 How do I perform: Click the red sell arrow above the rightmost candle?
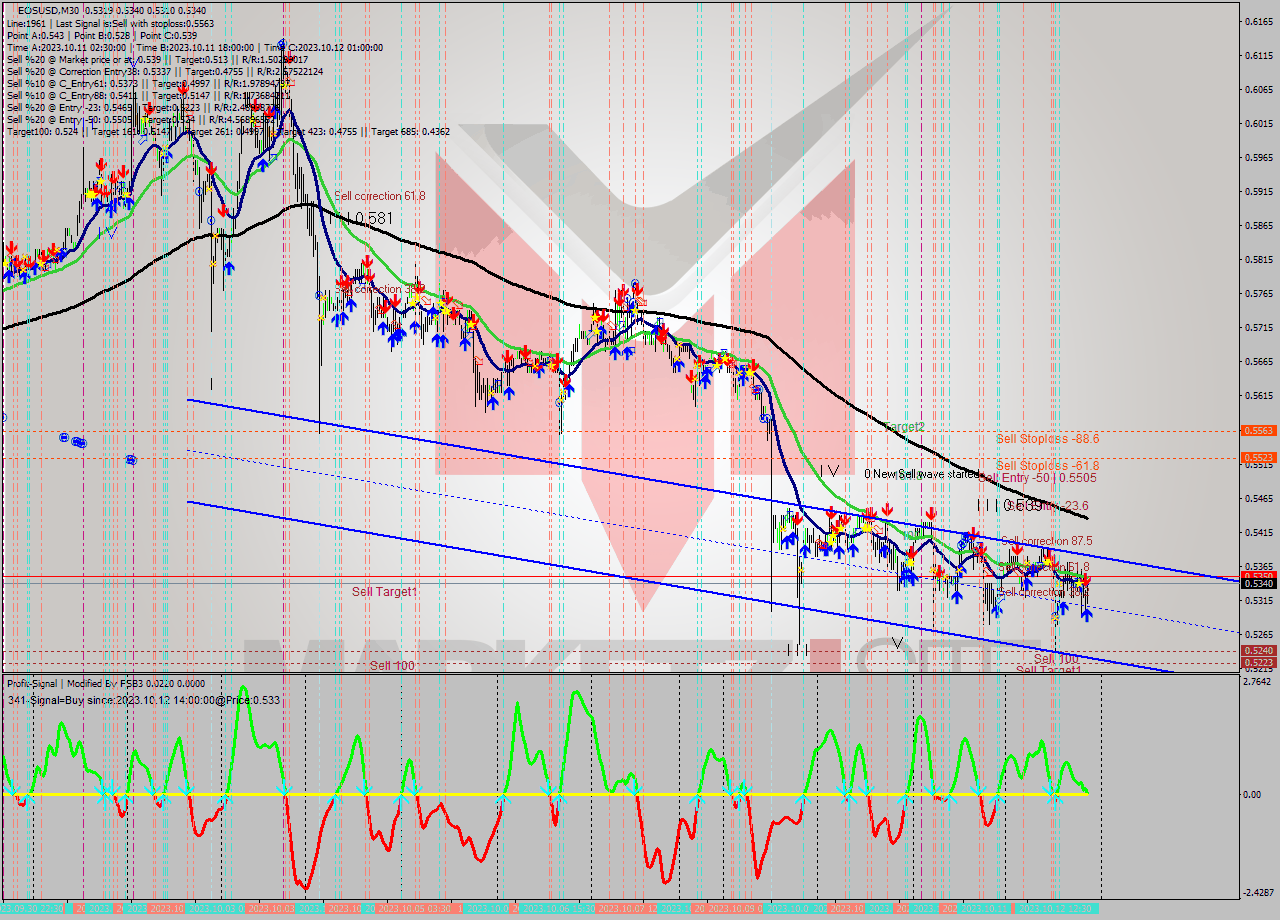pos(1085,579)
